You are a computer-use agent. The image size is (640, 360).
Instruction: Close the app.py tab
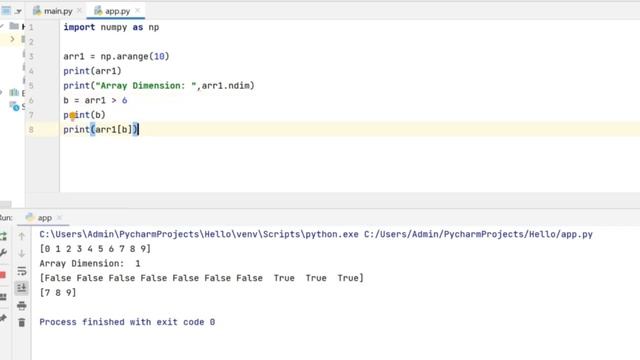click(138, 11)
